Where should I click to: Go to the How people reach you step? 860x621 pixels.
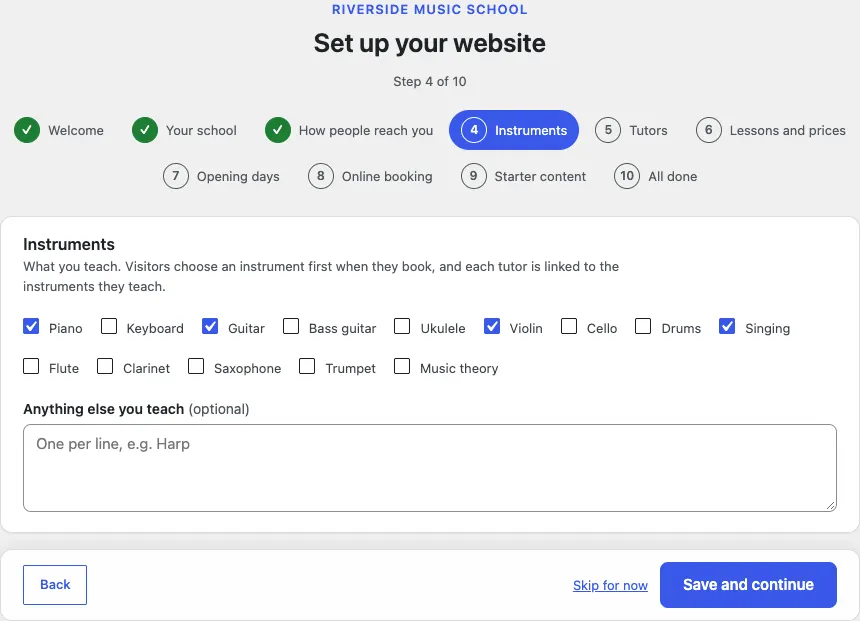coord(349,130)
